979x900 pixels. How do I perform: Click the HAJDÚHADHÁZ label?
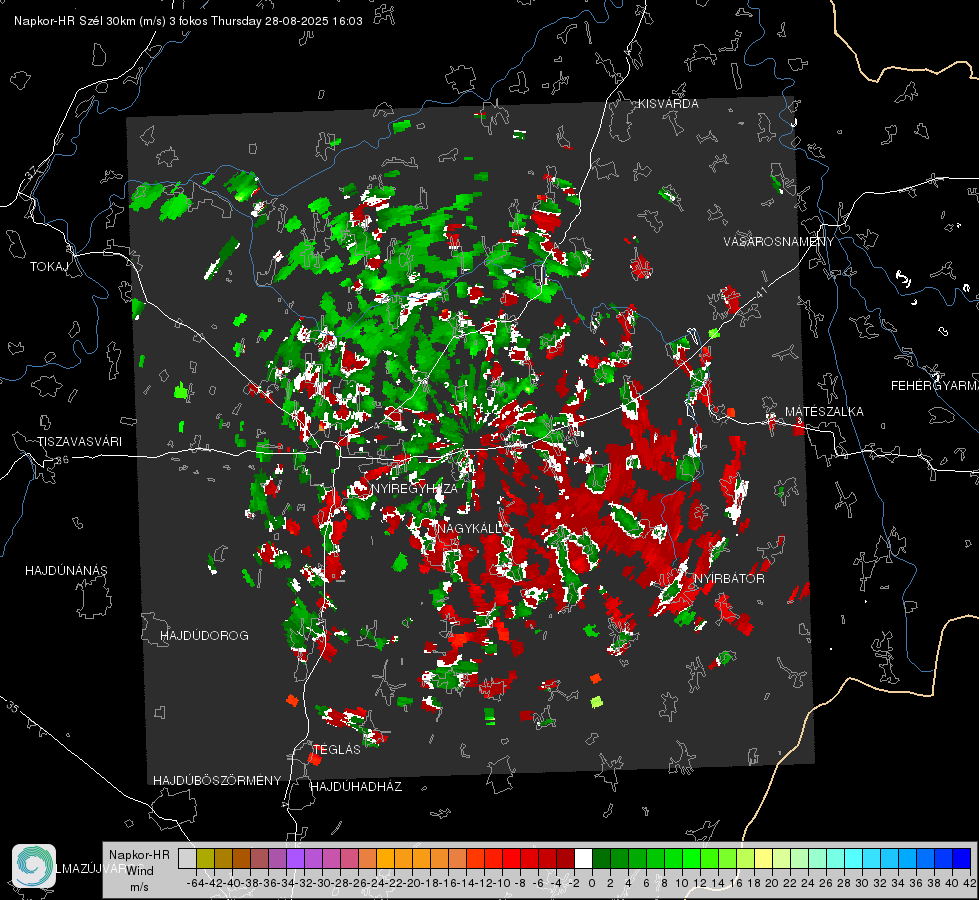pyautogui.click(x=356, y=787)
